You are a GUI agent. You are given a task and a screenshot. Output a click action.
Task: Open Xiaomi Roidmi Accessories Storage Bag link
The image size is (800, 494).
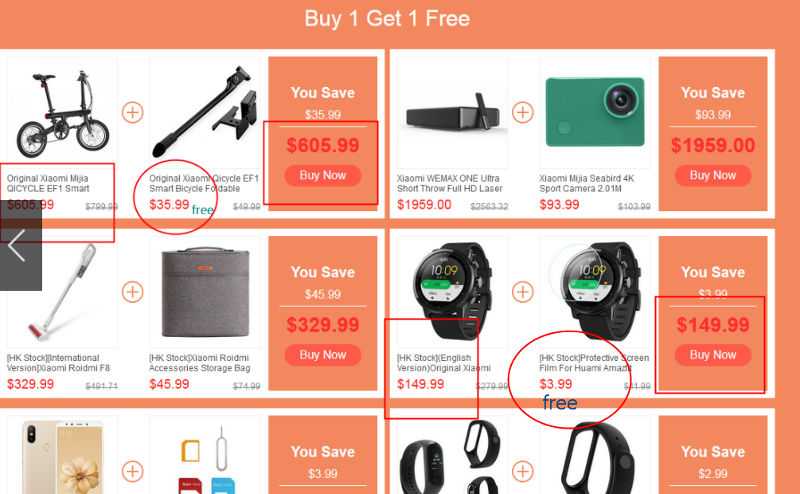point(199,363)
